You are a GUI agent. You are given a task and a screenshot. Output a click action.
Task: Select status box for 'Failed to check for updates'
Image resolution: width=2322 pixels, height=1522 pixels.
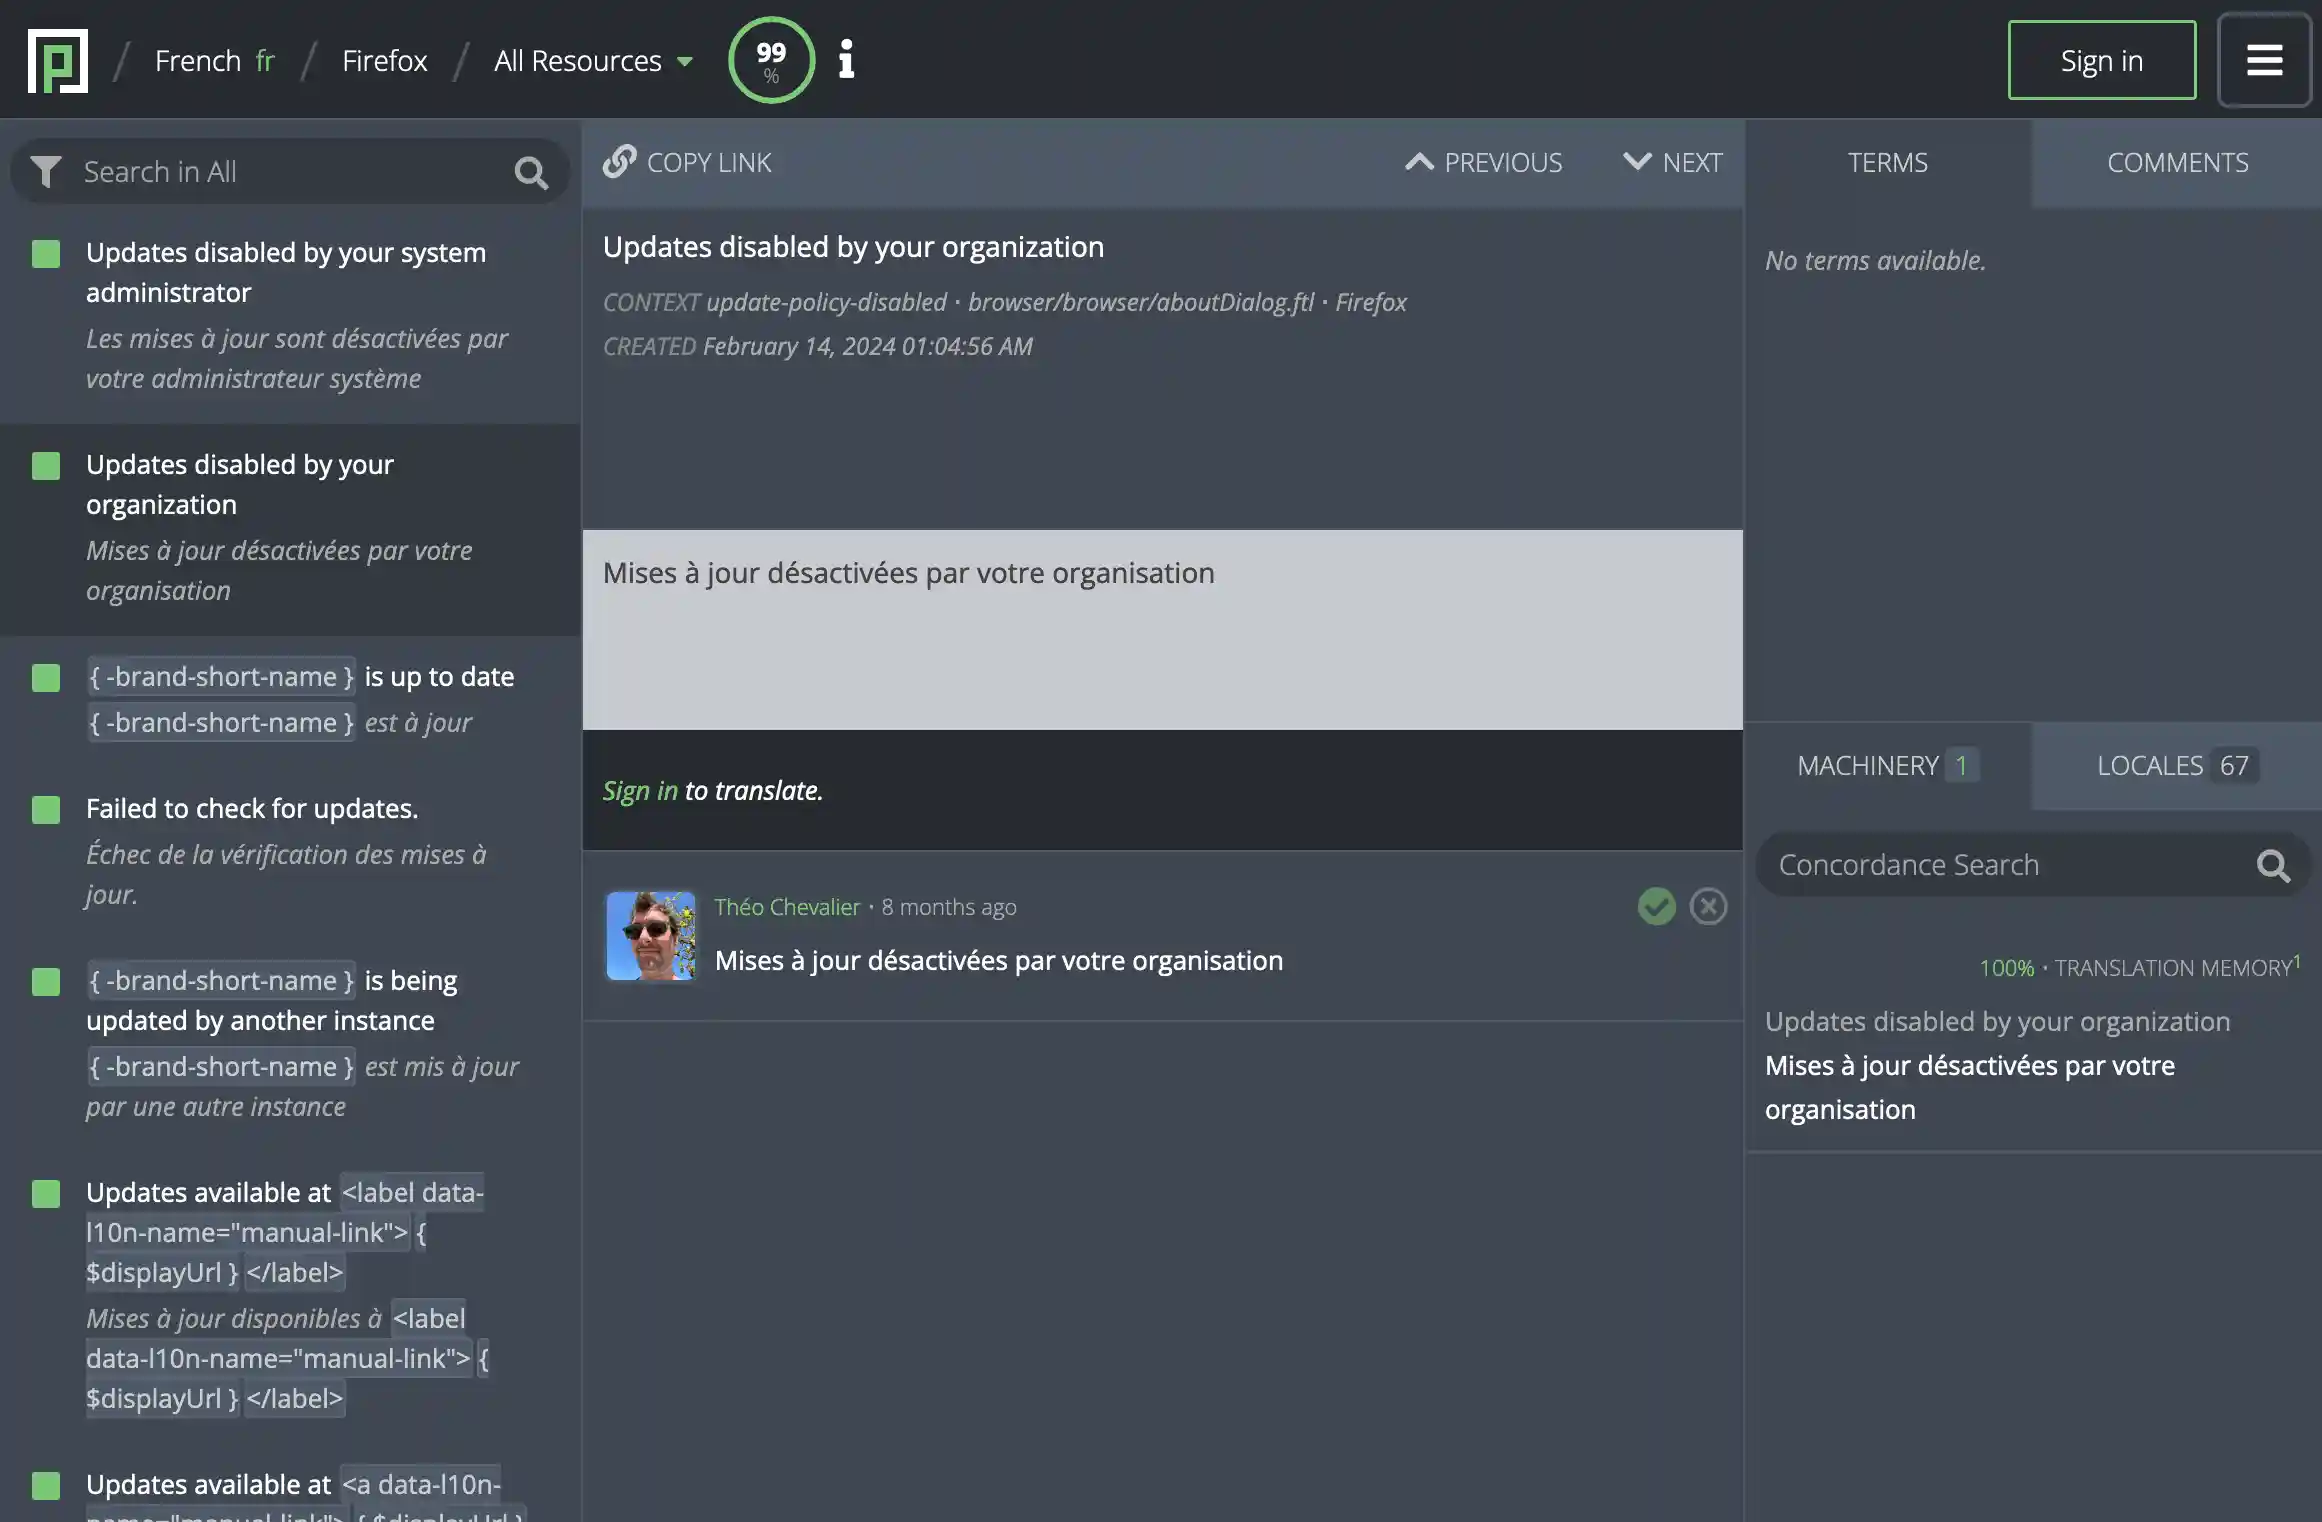[x=46, y=809]
